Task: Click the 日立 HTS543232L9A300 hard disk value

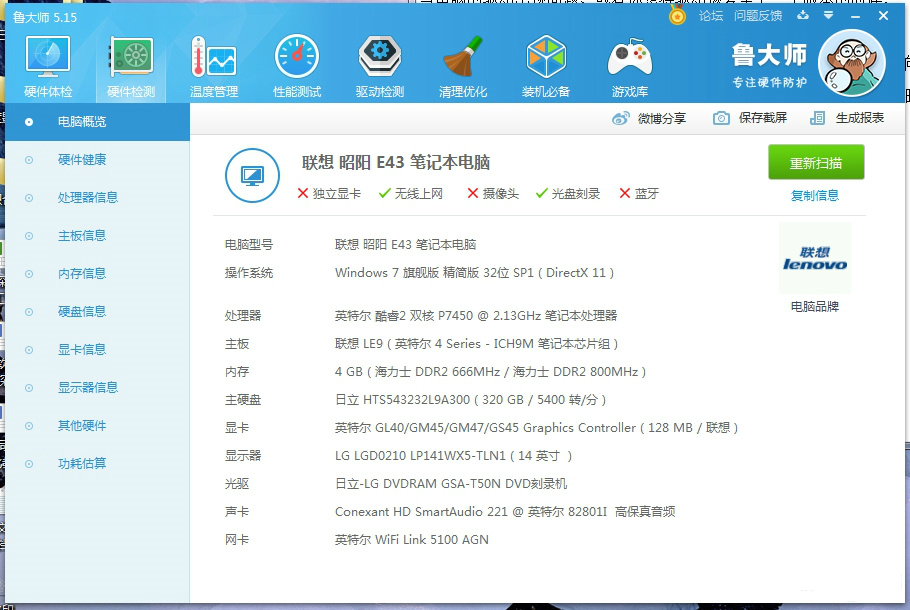Action: click(x=471, y=400)
